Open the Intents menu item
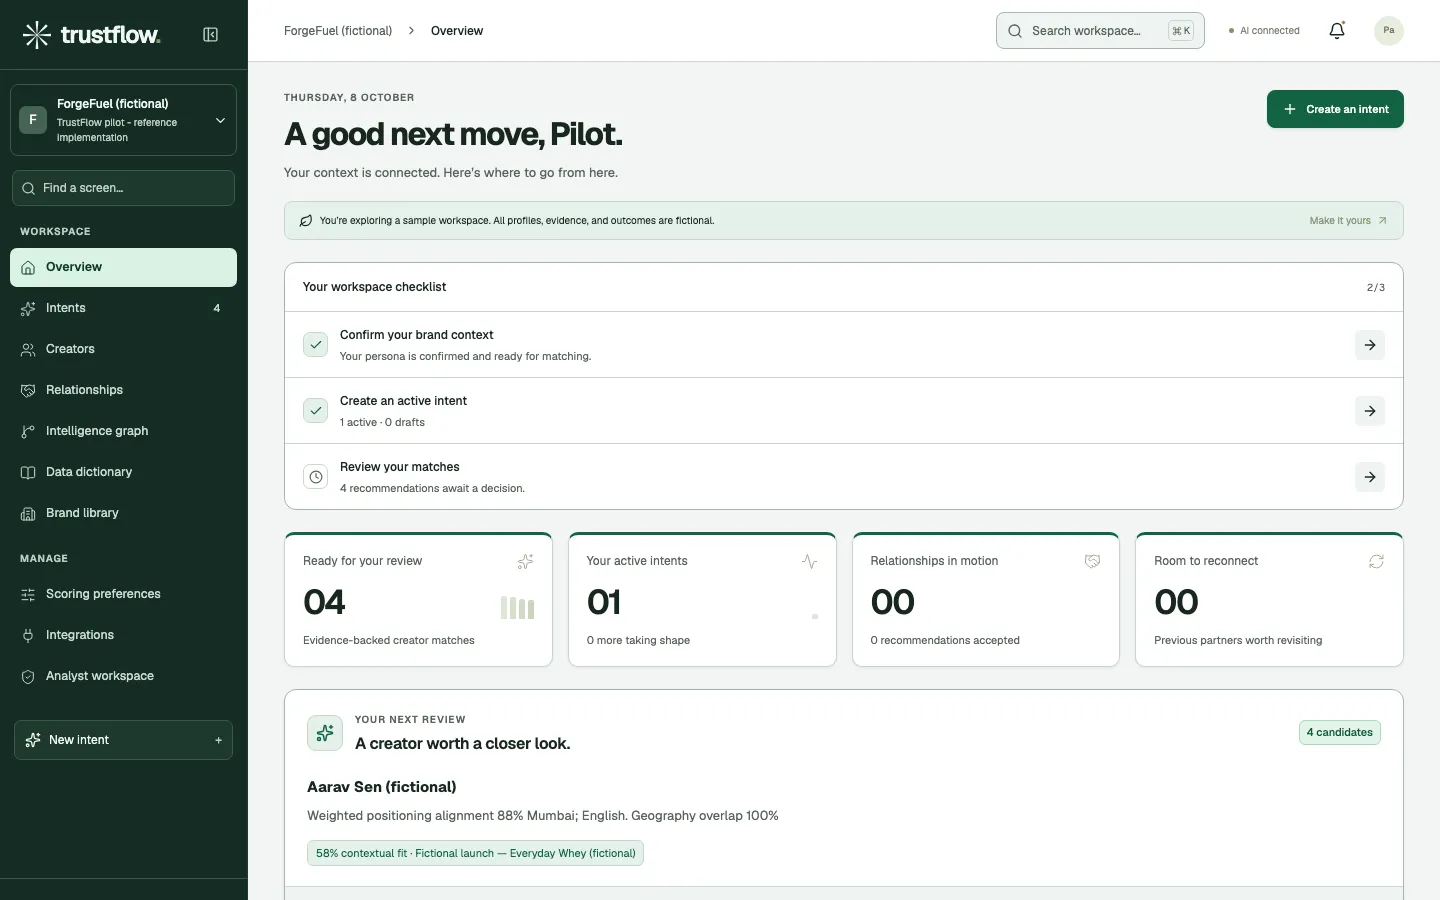 tap(123, 308)
